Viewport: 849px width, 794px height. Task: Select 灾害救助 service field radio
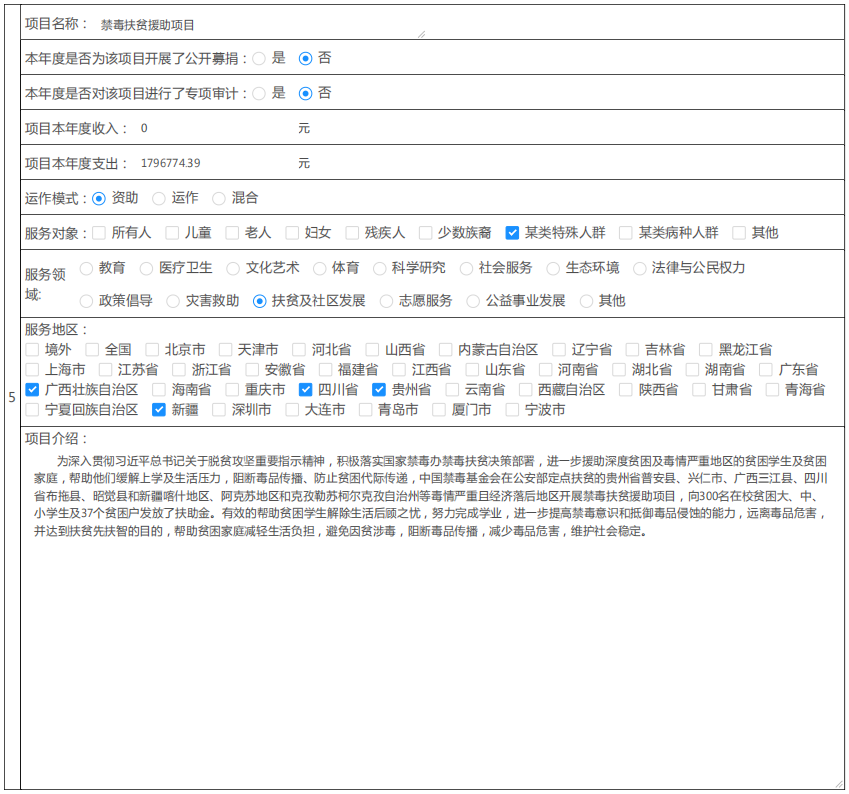pos(173,301)
